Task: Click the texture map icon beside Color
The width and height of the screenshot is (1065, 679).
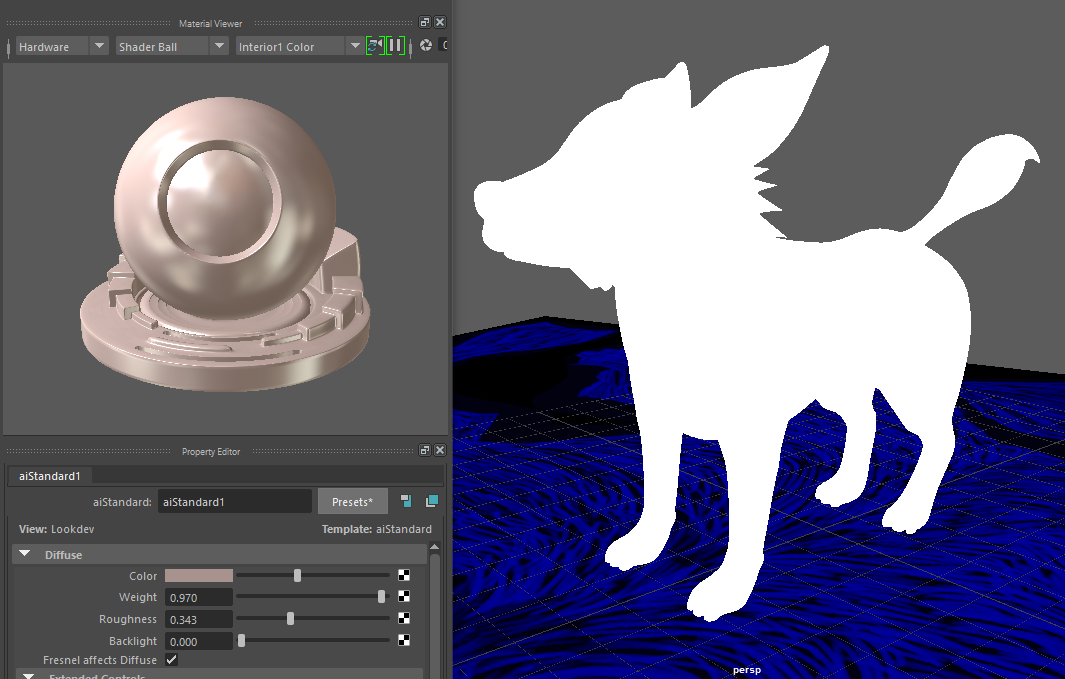Action: (404, 575)
